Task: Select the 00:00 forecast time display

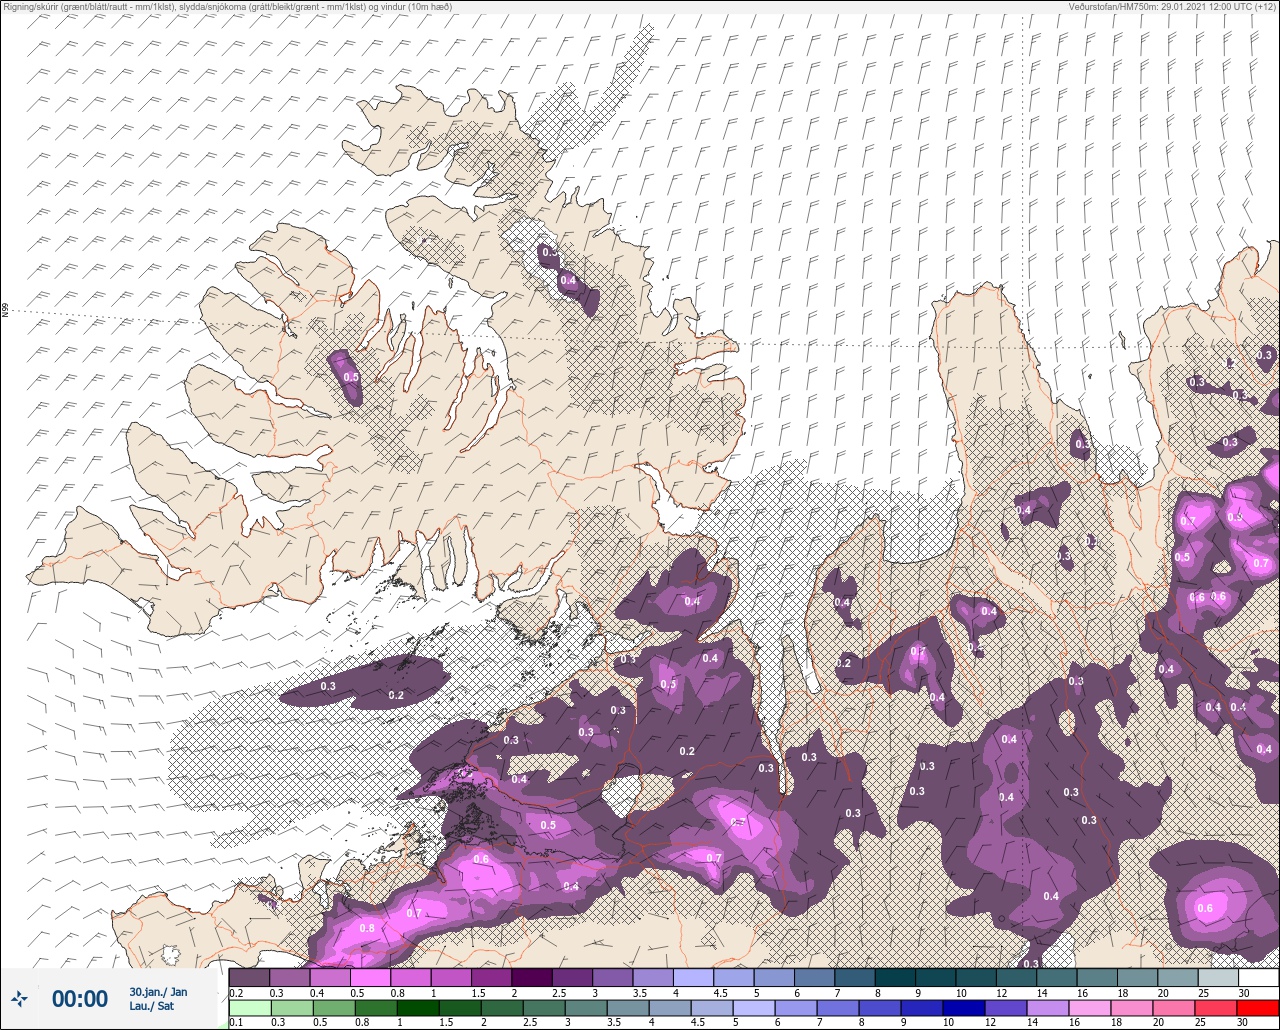Action: pos(80,999)
